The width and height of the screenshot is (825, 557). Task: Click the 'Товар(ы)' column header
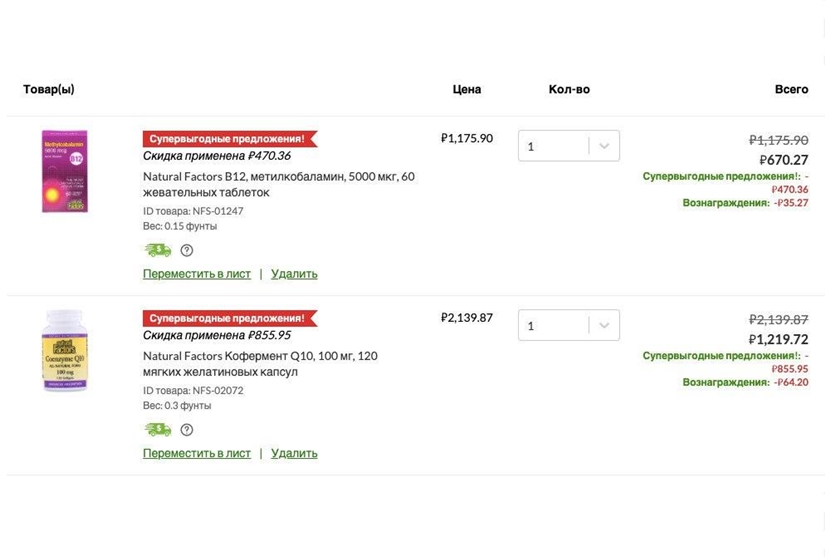(x=49, y=89)
